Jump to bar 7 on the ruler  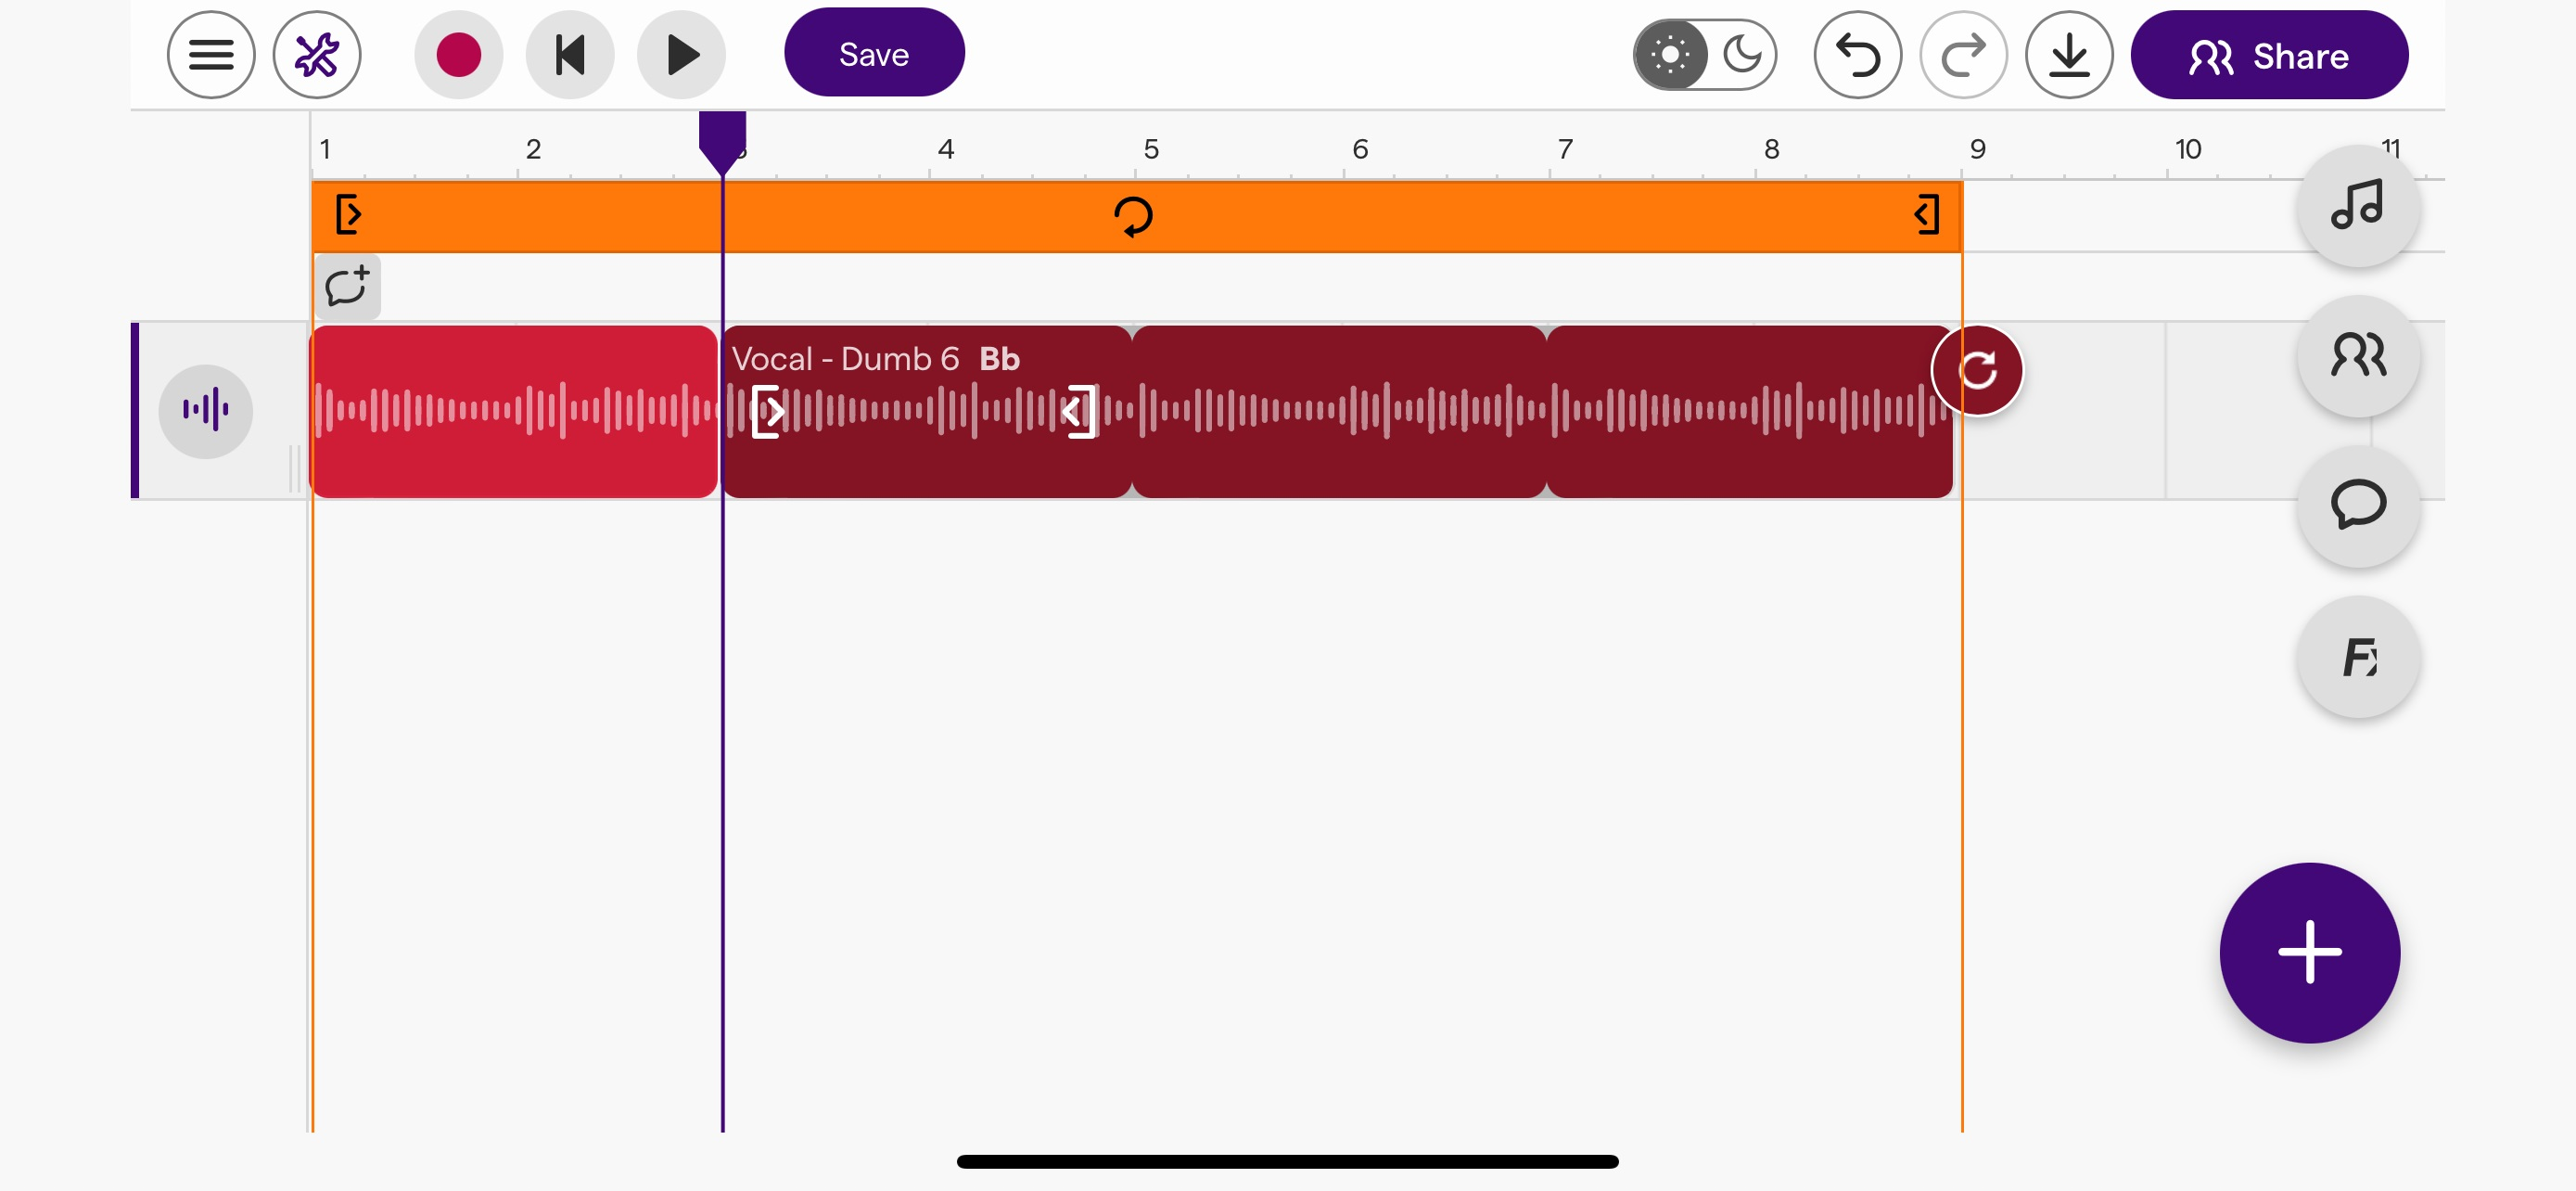[x=1565, y=149]
